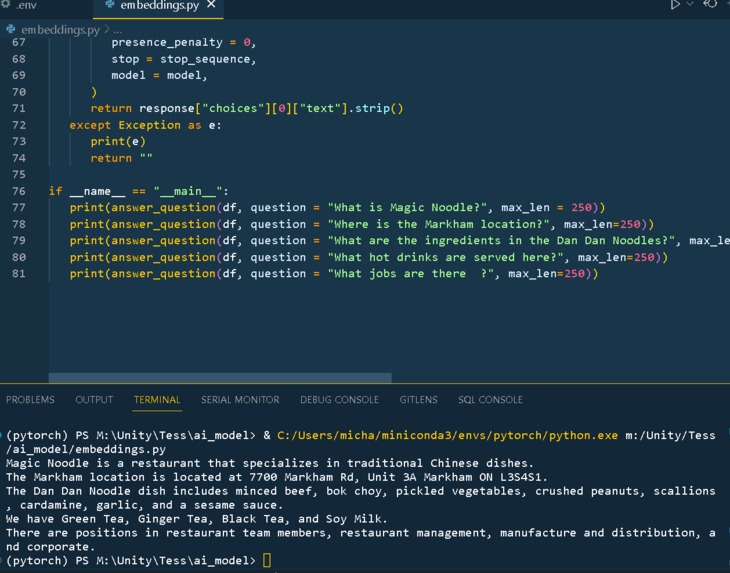Open the GITLENS panel tab

[x=419, y=400]
